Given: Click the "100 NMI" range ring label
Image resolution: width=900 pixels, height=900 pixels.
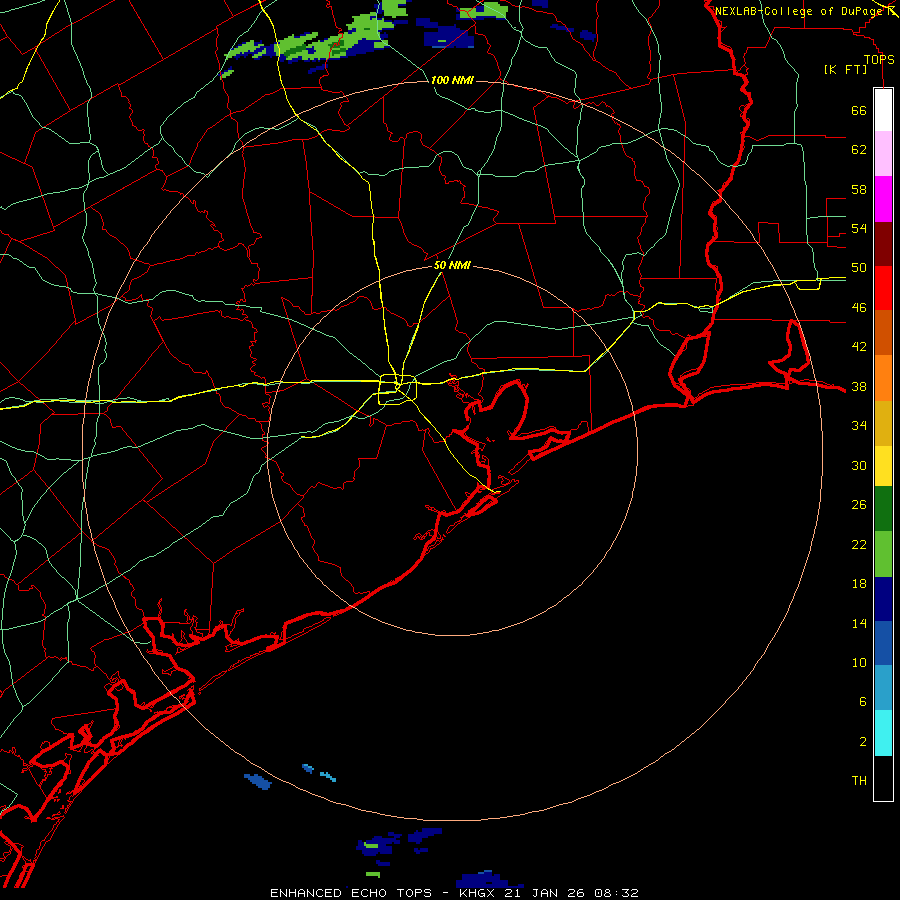Looking at the screenshot, I should pyautogui.click(x=452, y=80).
